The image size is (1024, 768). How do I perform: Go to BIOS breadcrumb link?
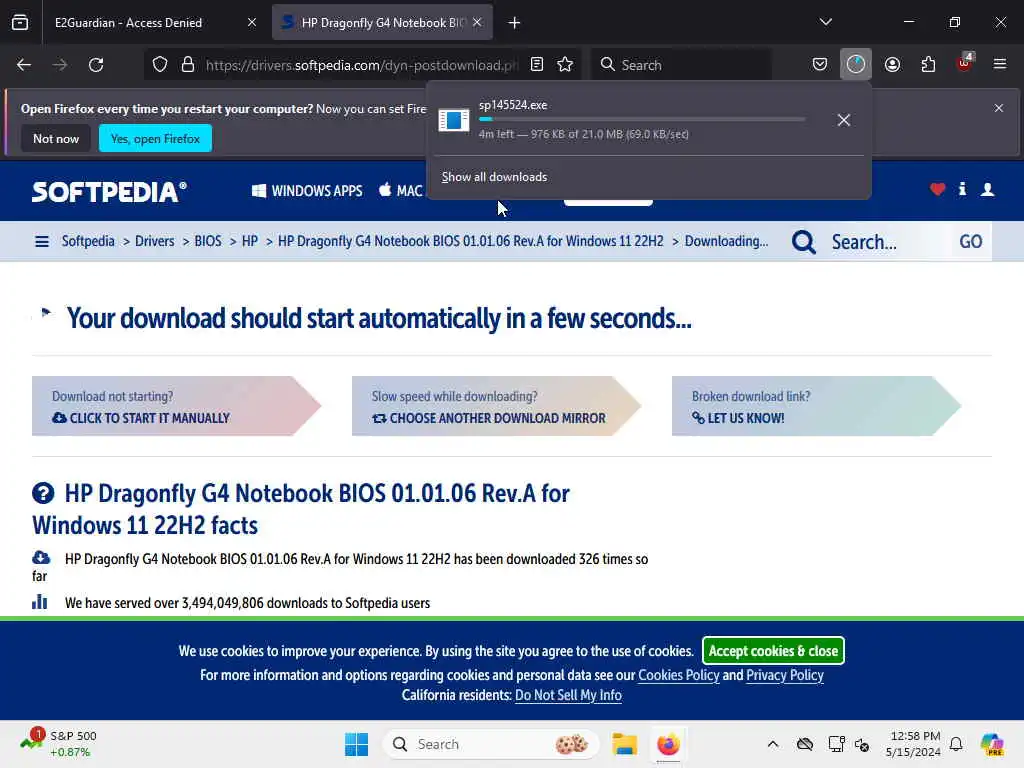pos(208,241)
